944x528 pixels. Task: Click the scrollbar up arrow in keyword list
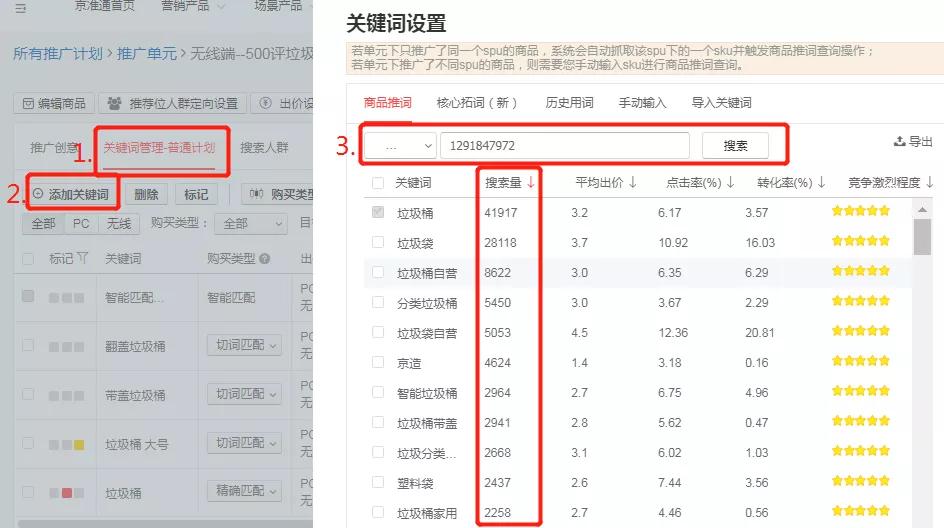tap(922, 210)
